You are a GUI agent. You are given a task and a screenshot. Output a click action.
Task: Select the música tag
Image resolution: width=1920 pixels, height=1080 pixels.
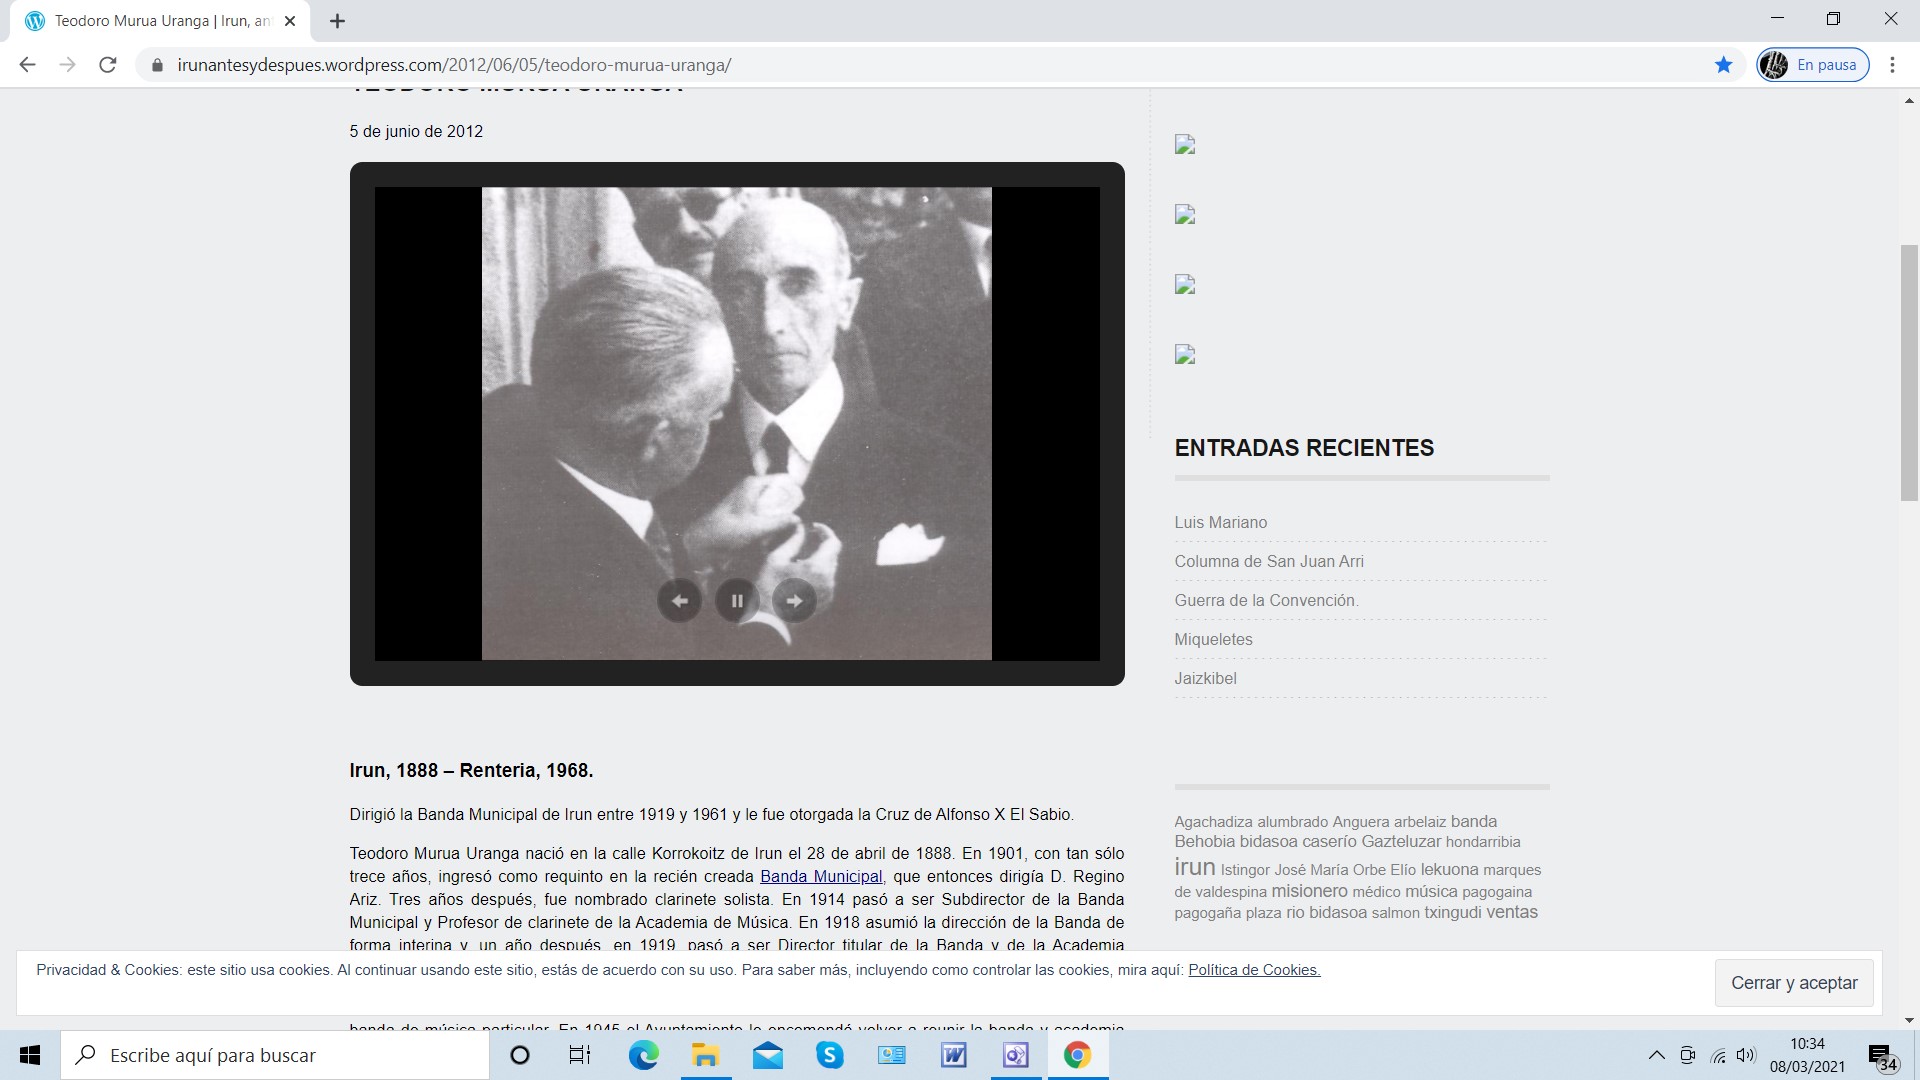1431,891
